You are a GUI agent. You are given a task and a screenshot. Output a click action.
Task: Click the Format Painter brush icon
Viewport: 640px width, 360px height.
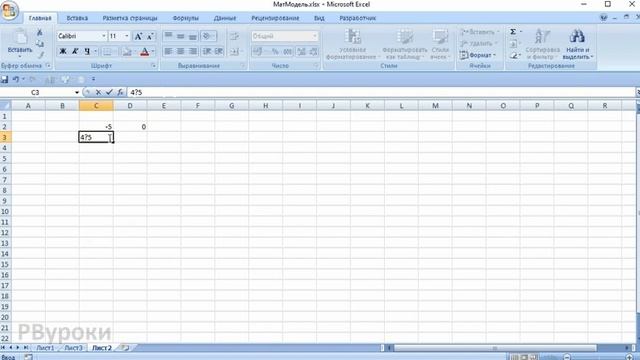click(x=41, y=54)
